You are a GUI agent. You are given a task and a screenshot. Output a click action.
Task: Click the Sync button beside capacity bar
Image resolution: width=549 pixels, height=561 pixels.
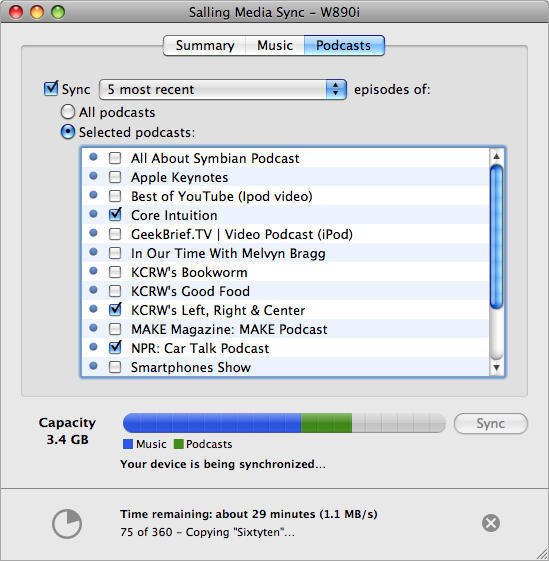(x=490, y=424)
